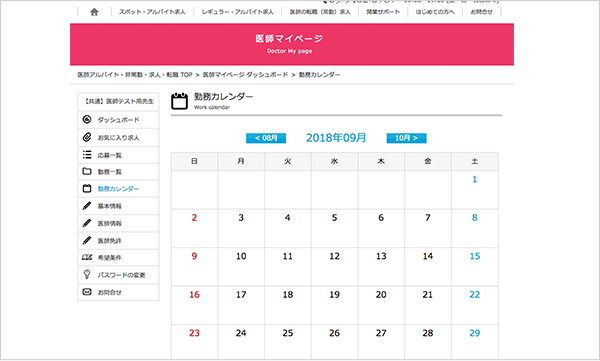Viewport: 600px width, 361px height.
Task: Select date 18 in calendar
Action: coord(288,294)
